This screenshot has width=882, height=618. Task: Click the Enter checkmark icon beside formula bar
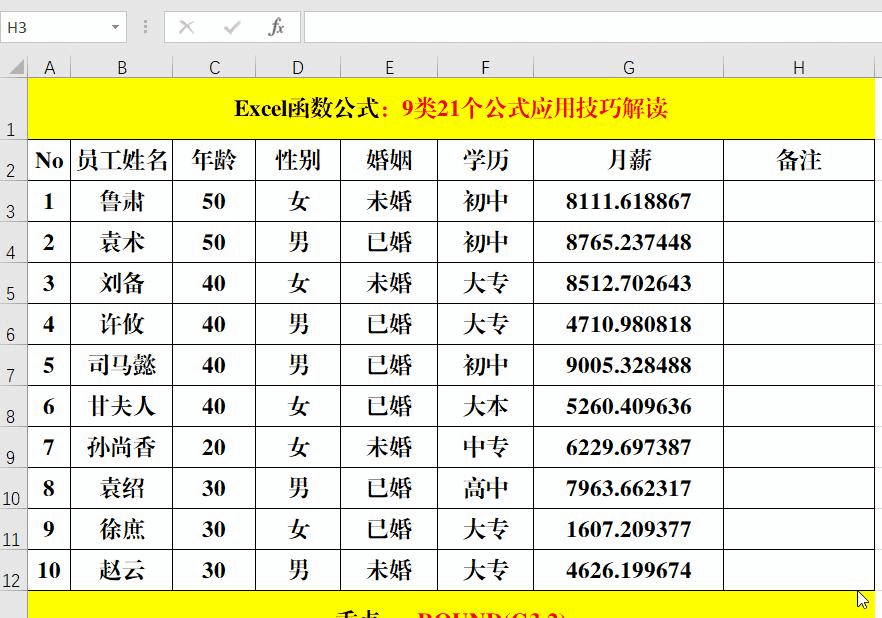[231, 27]
